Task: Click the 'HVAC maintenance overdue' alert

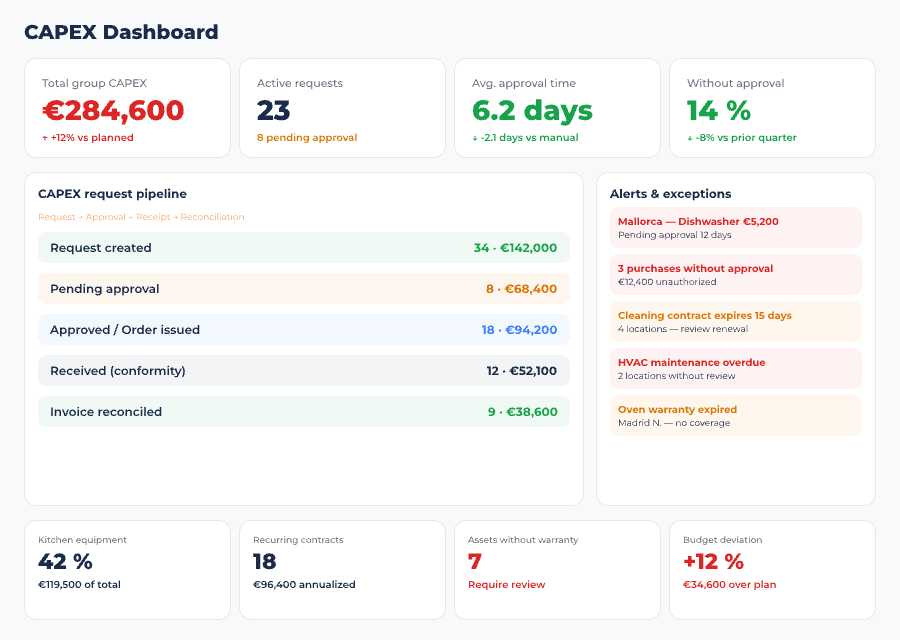Action: 735,368
